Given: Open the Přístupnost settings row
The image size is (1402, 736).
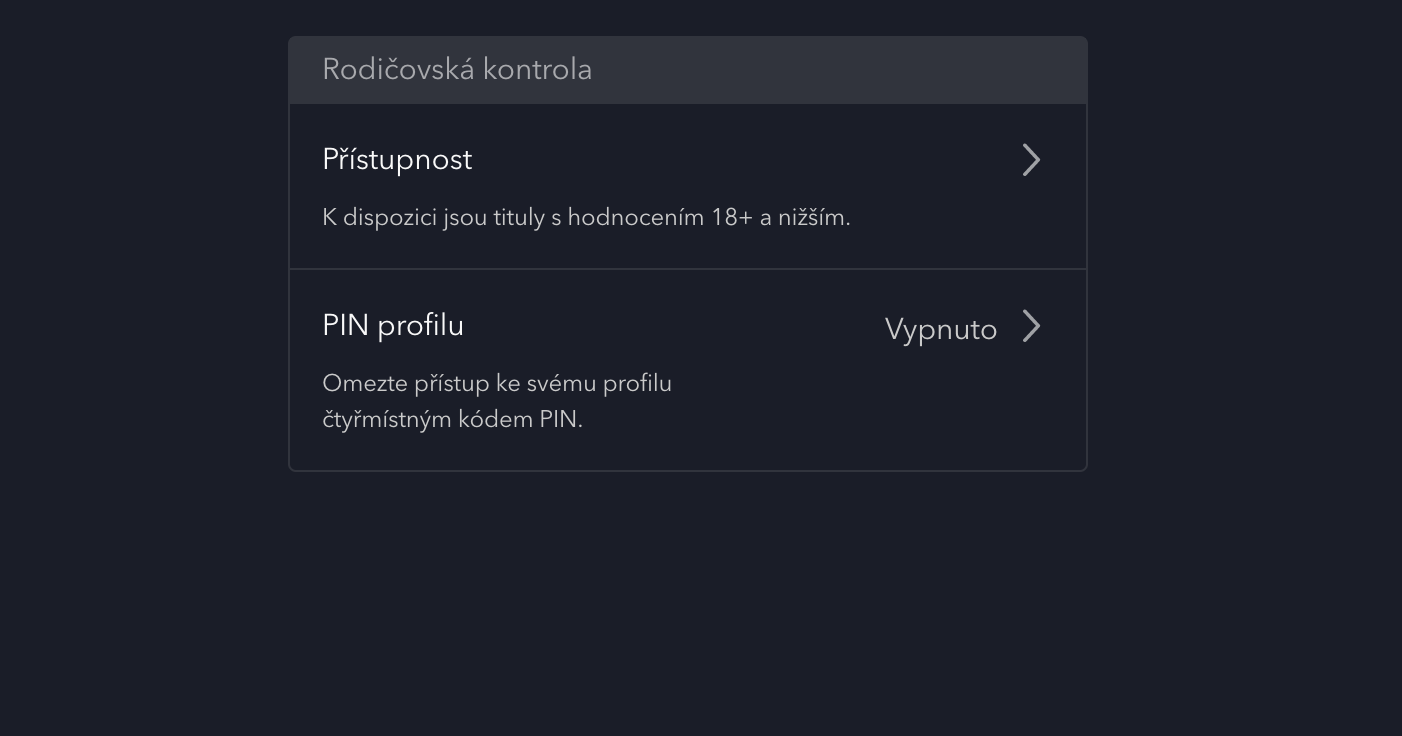Looking at the screenshot, I should point(687,186).
